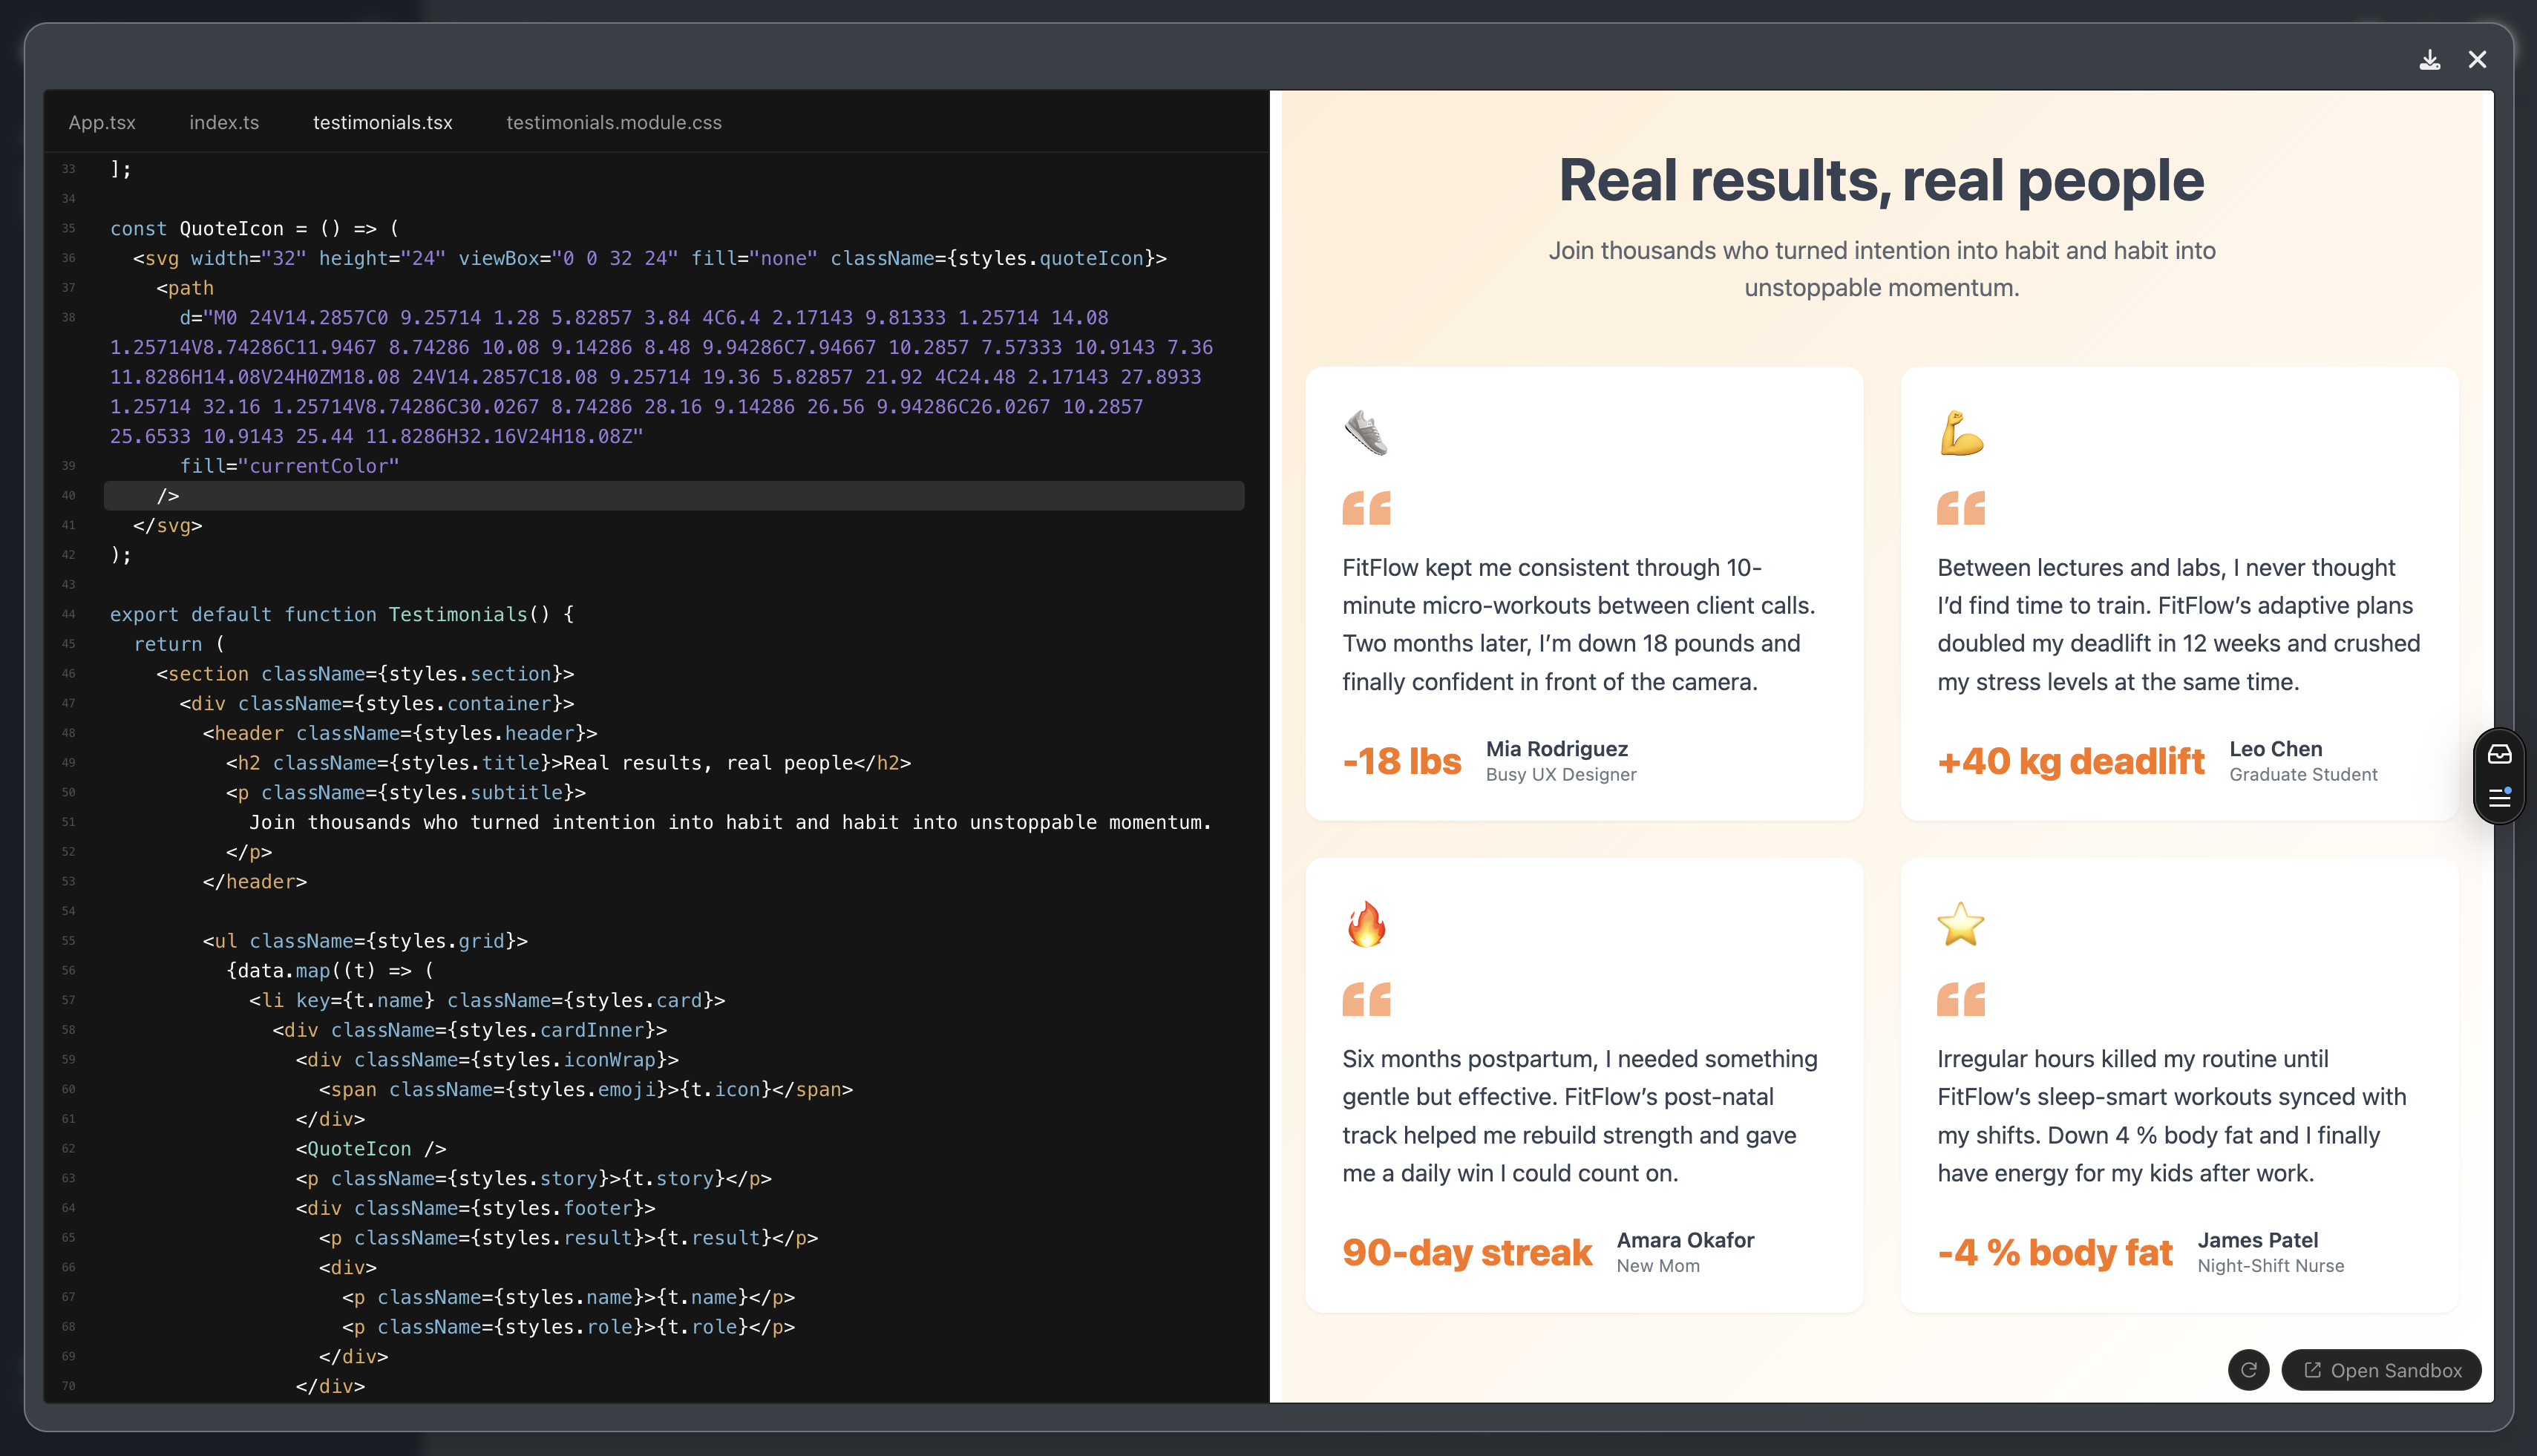
Task: Switch to the index.ts tab
Action: point(224,122)
